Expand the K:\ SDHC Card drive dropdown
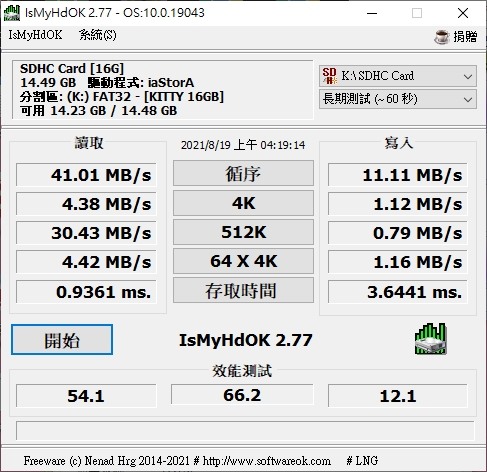The width and height of the screenshot is (487, 472). coord(398,76)
